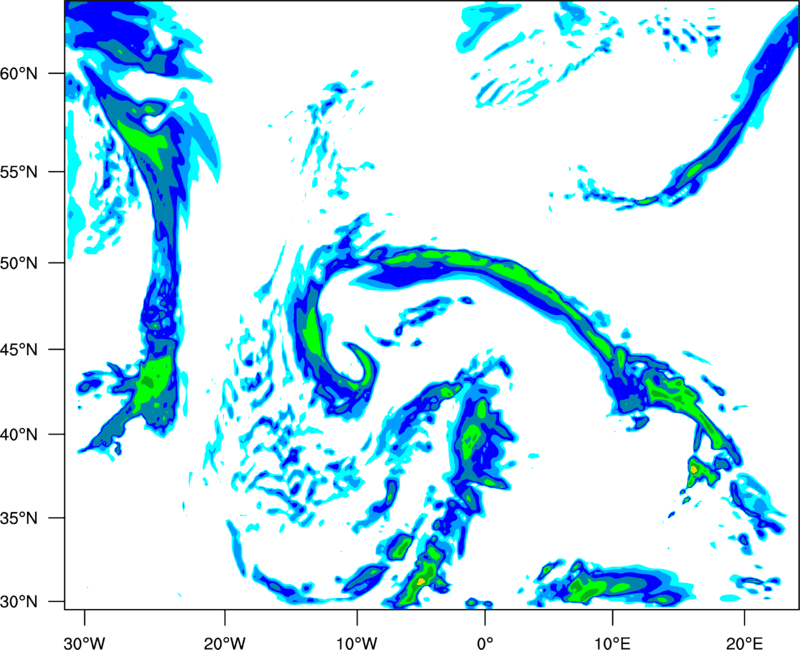Click the 40°N latitude label

pos(19,435)
